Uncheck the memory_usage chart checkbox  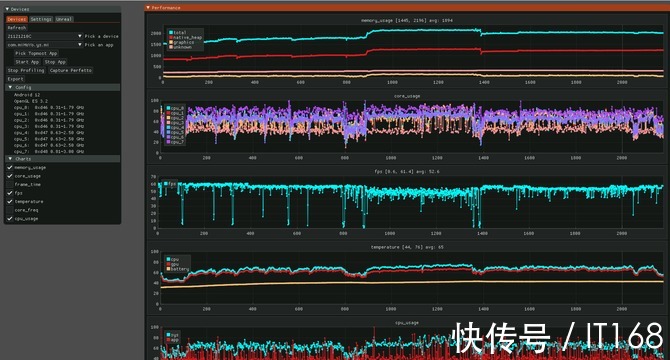click(10, 167)
